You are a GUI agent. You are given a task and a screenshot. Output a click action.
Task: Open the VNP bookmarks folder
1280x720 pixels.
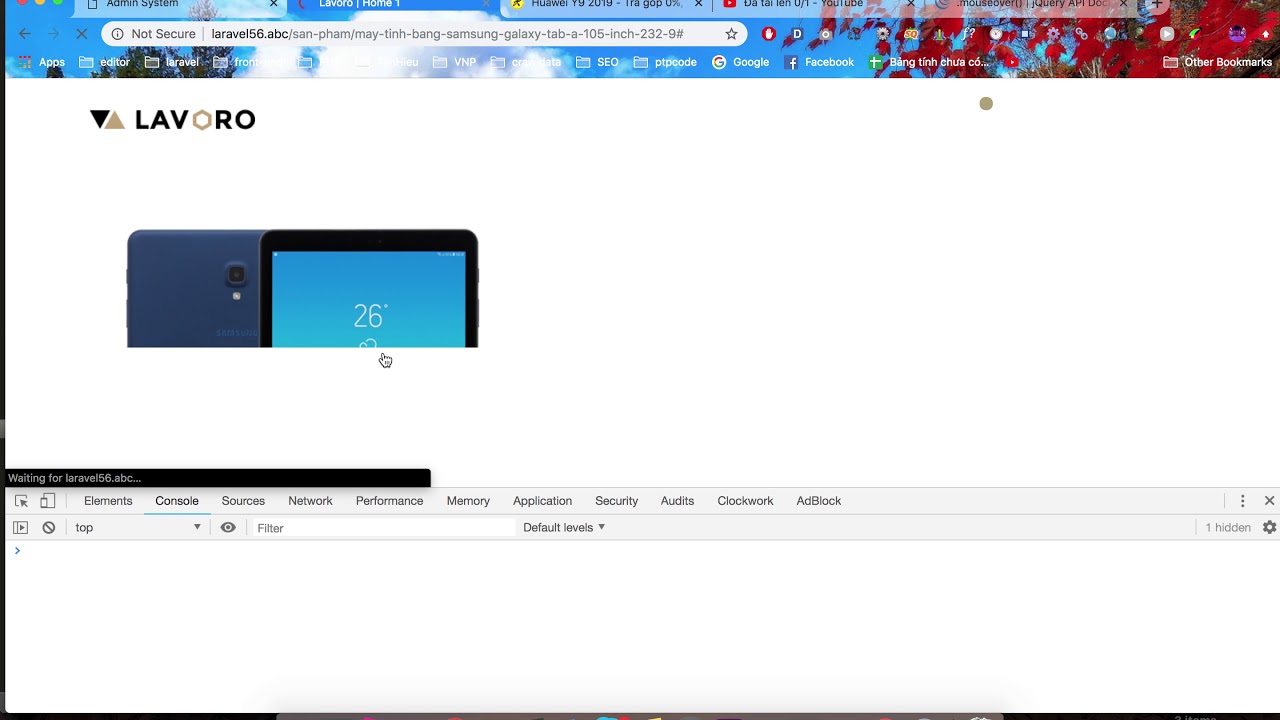[x=454, y=62]
